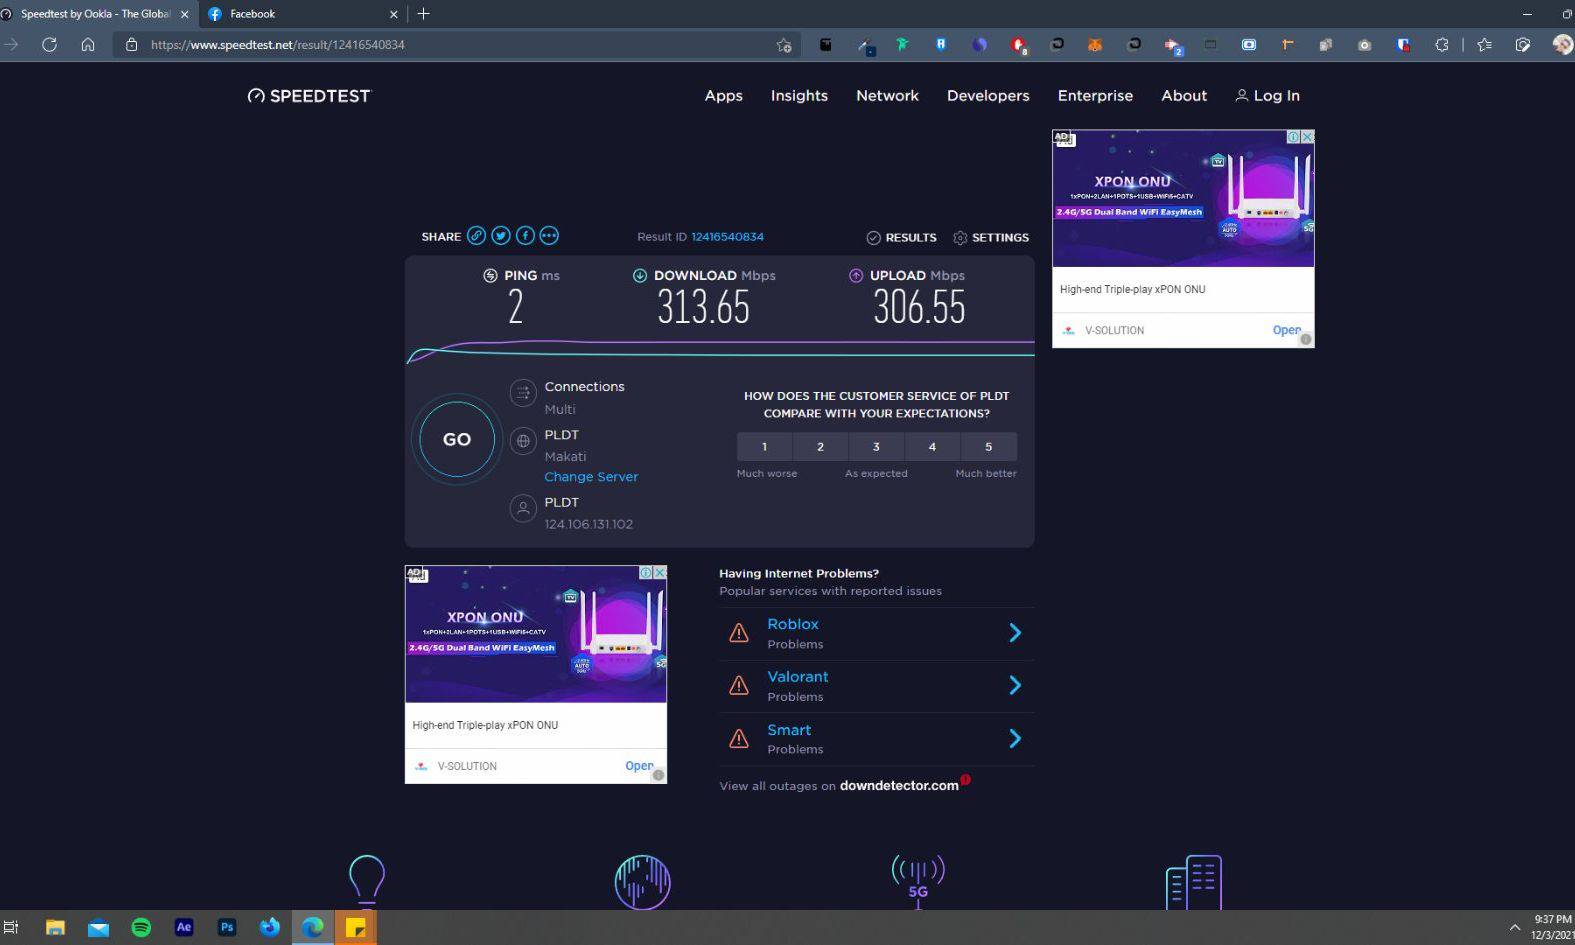
Task: Expand the Roblox problems entry
Action: coord(1014,633)
